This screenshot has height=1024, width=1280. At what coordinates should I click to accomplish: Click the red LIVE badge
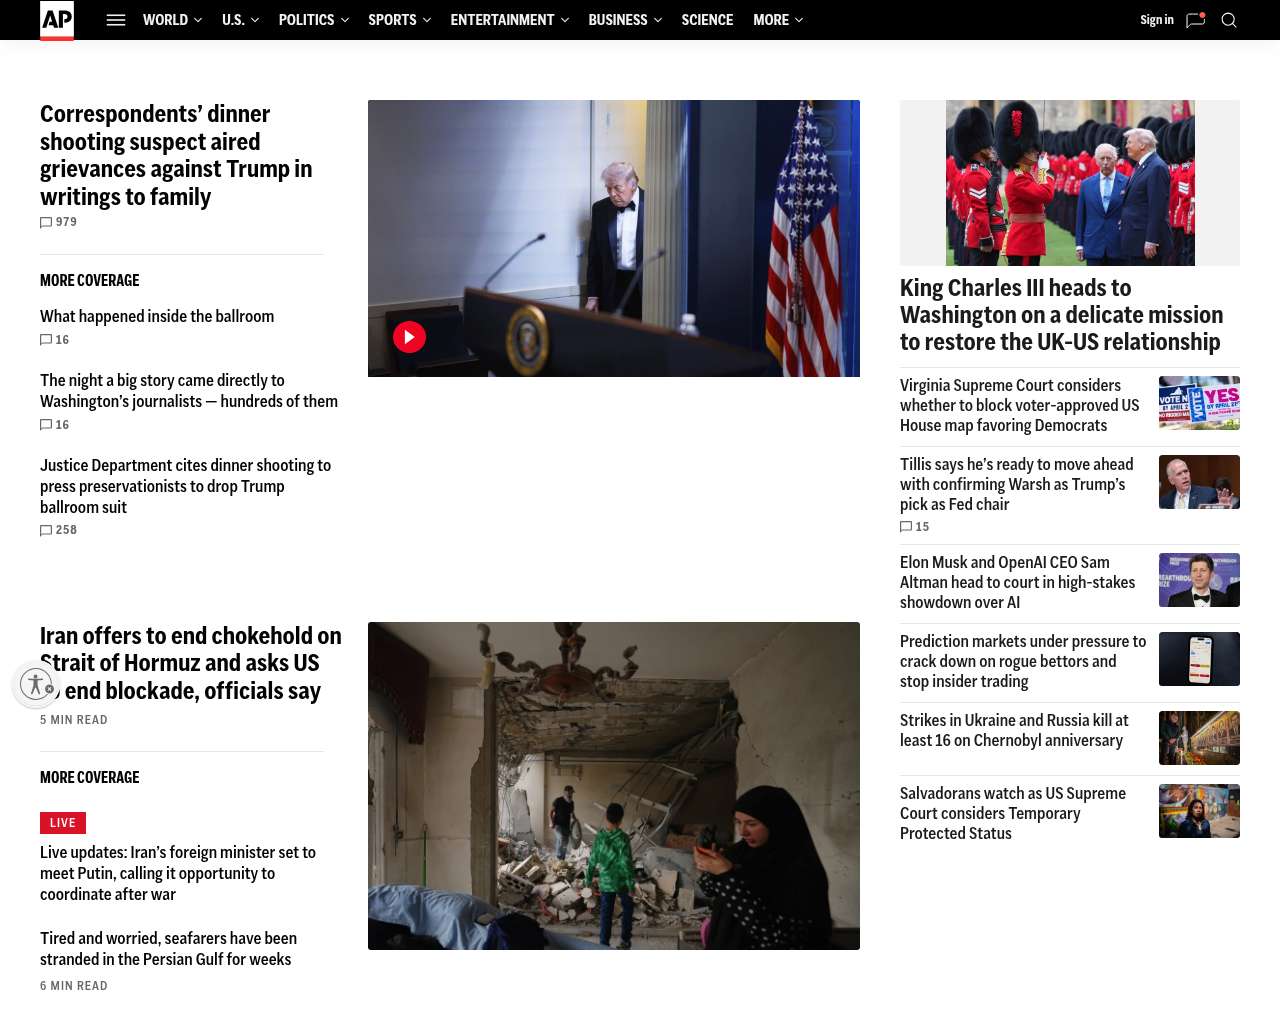pyautogui.click(x=63, y=823)
